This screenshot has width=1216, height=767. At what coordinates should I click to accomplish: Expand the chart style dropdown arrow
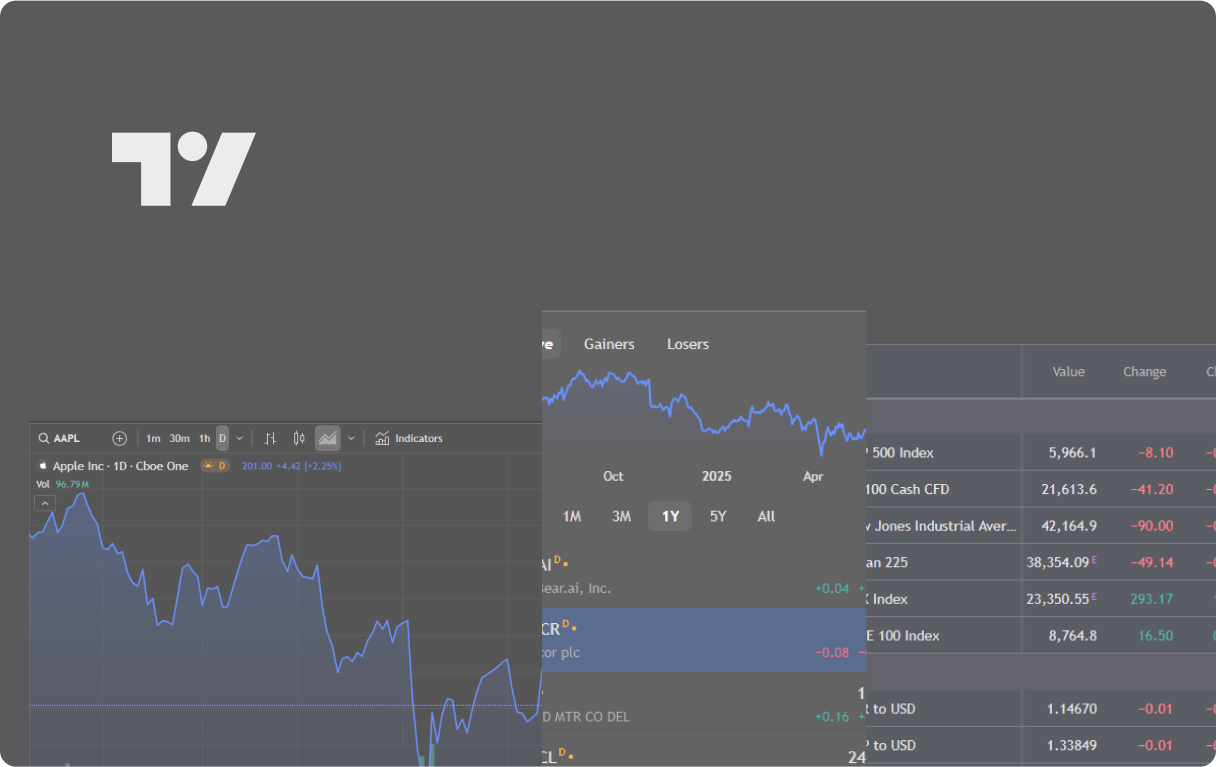click(351, 438)
